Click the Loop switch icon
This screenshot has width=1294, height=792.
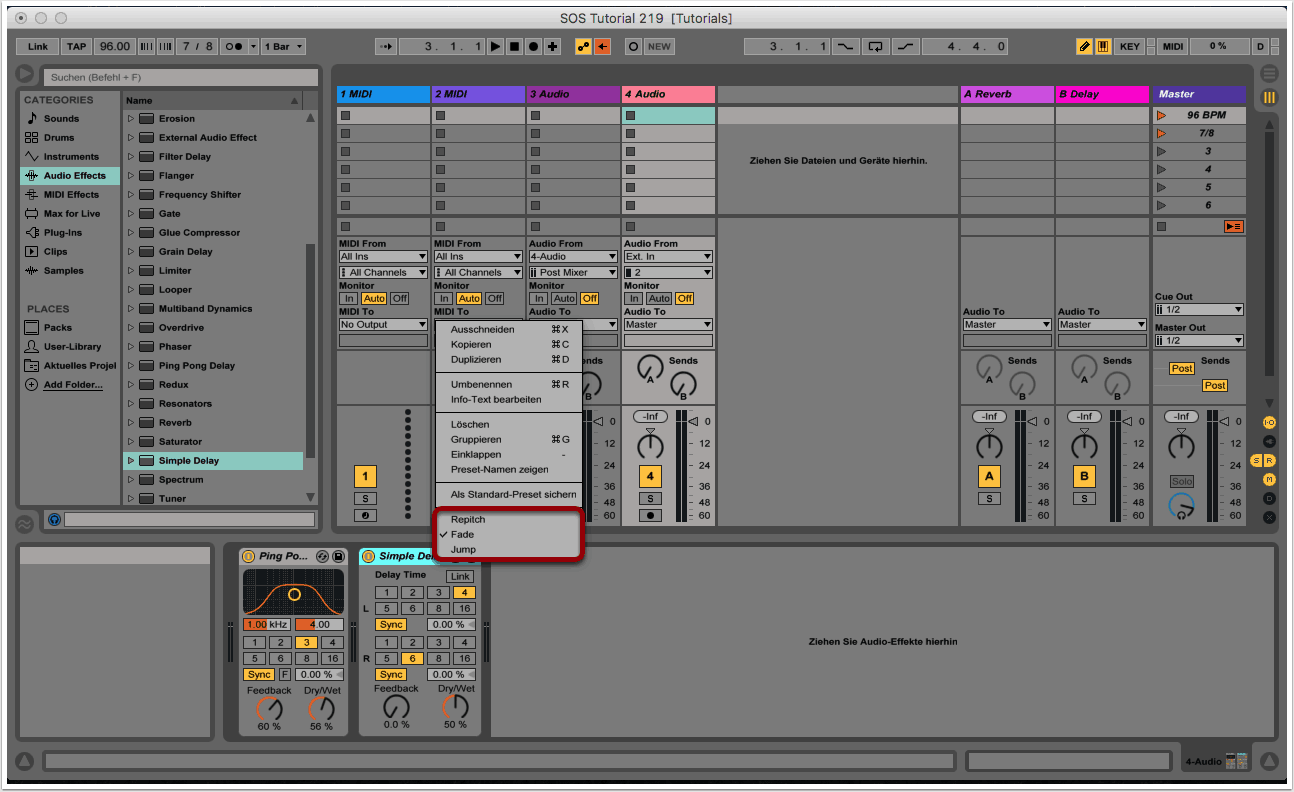click(x=877, y=46)
